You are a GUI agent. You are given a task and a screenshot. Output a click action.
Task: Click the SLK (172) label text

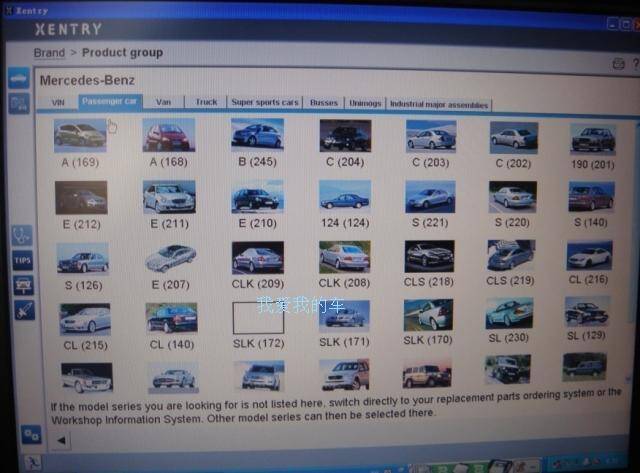[x=258, y=344]
